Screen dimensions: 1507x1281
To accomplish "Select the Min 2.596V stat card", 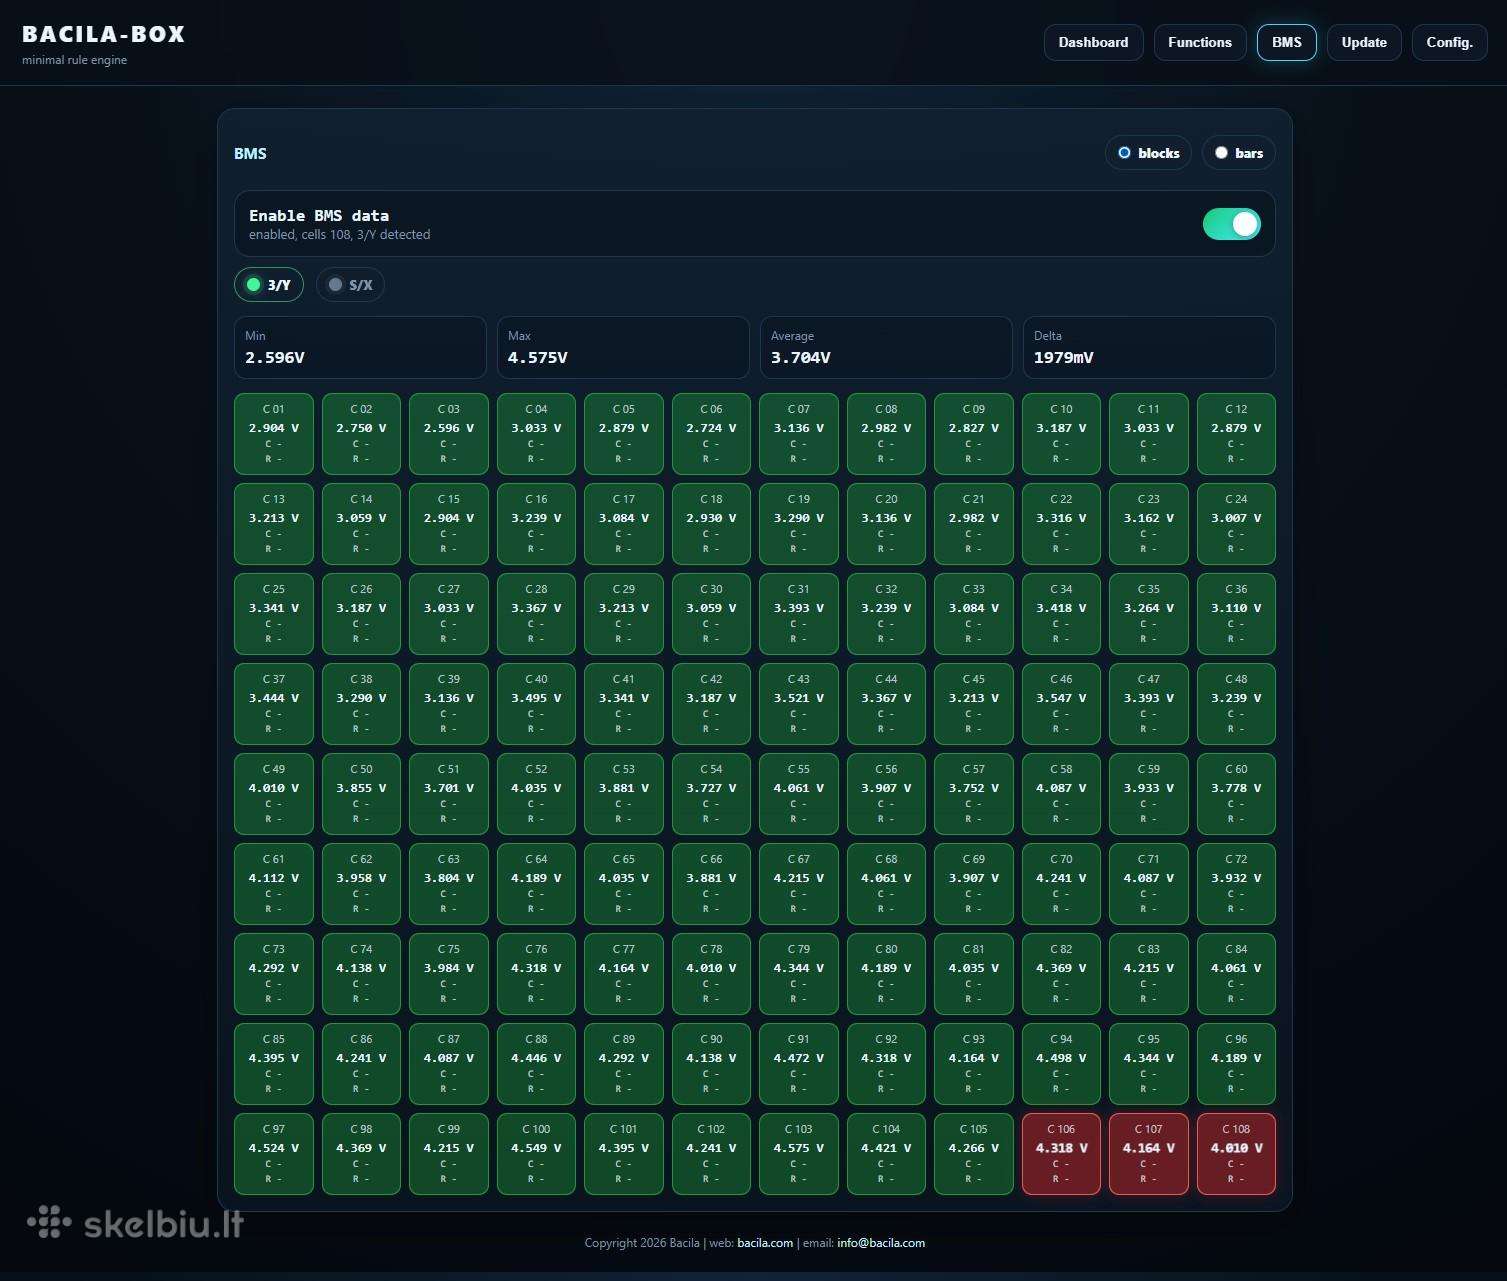I will coord(360,348).
